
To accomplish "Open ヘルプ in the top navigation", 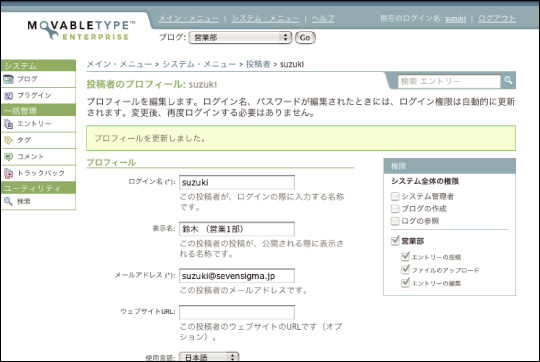I will click(323, 18).
